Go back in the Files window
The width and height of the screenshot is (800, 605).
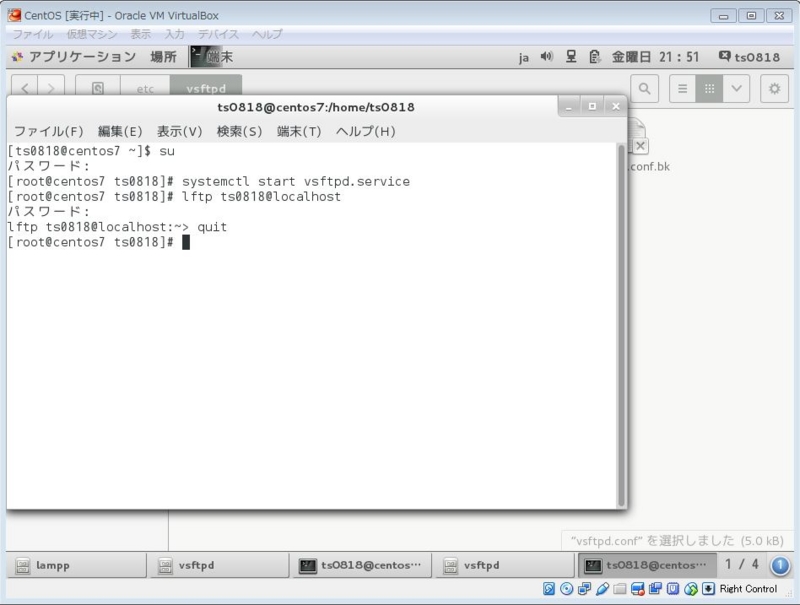coord(24,88)
